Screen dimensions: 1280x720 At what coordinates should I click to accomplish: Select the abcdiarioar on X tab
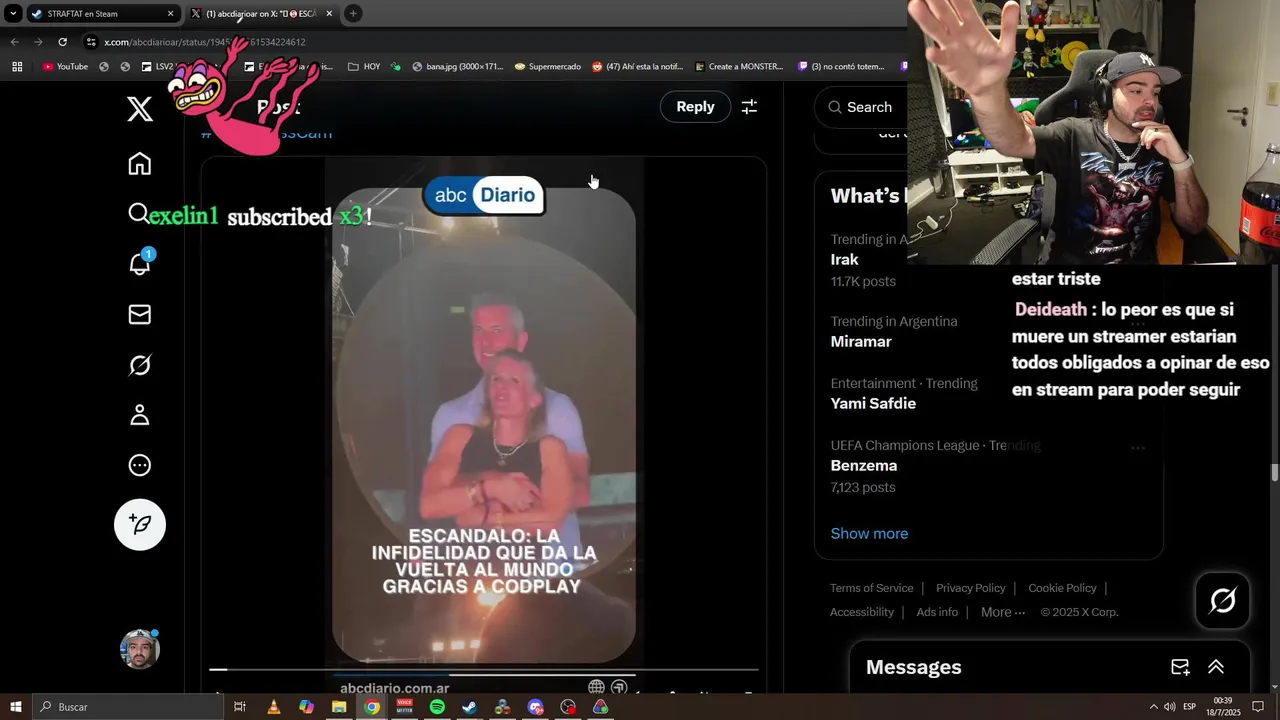[x=260, y=14]
